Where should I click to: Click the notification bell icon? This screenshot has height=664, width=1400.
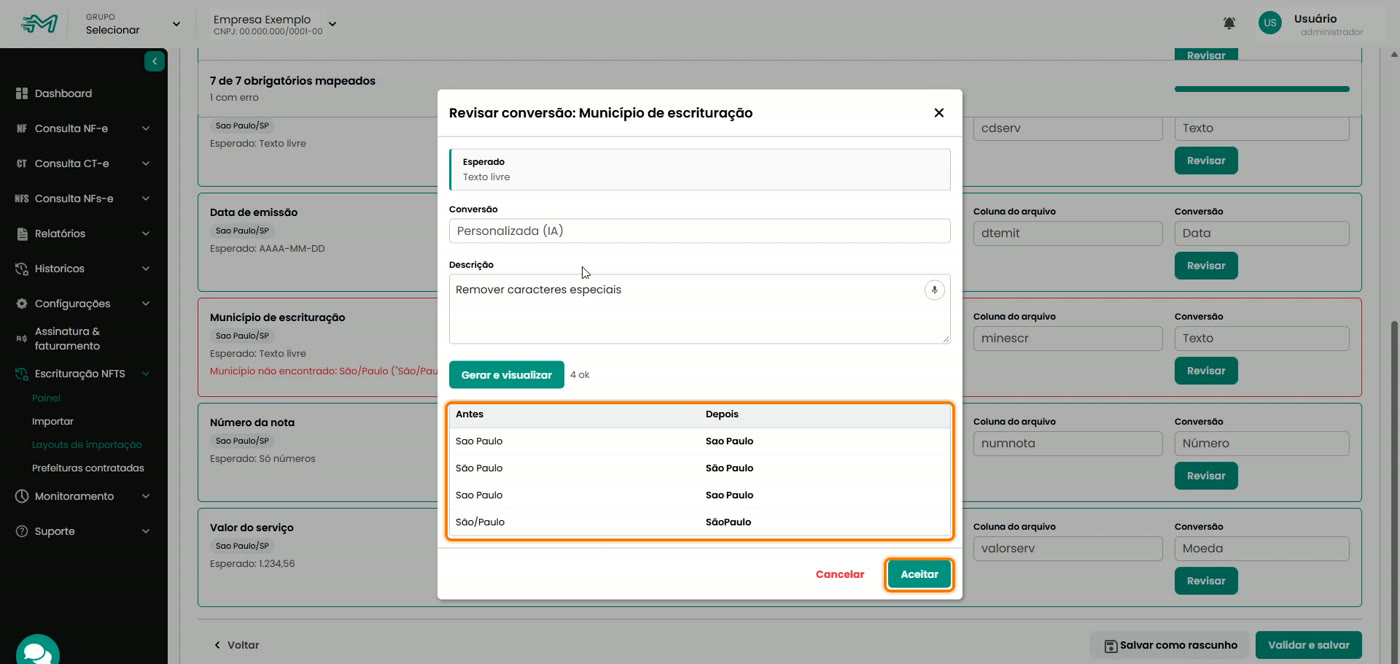pos(1229,23)
